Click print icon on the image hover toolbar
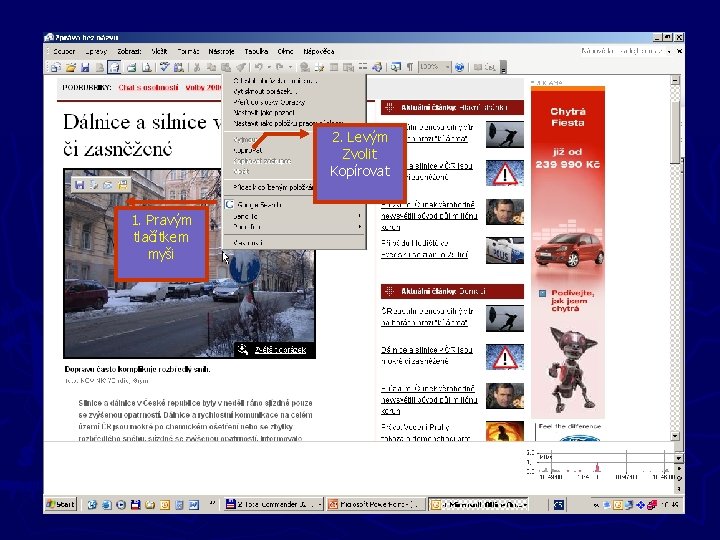The height and width of the screenshot is (540, 720). pyautogui.click(x=92, y=184)
